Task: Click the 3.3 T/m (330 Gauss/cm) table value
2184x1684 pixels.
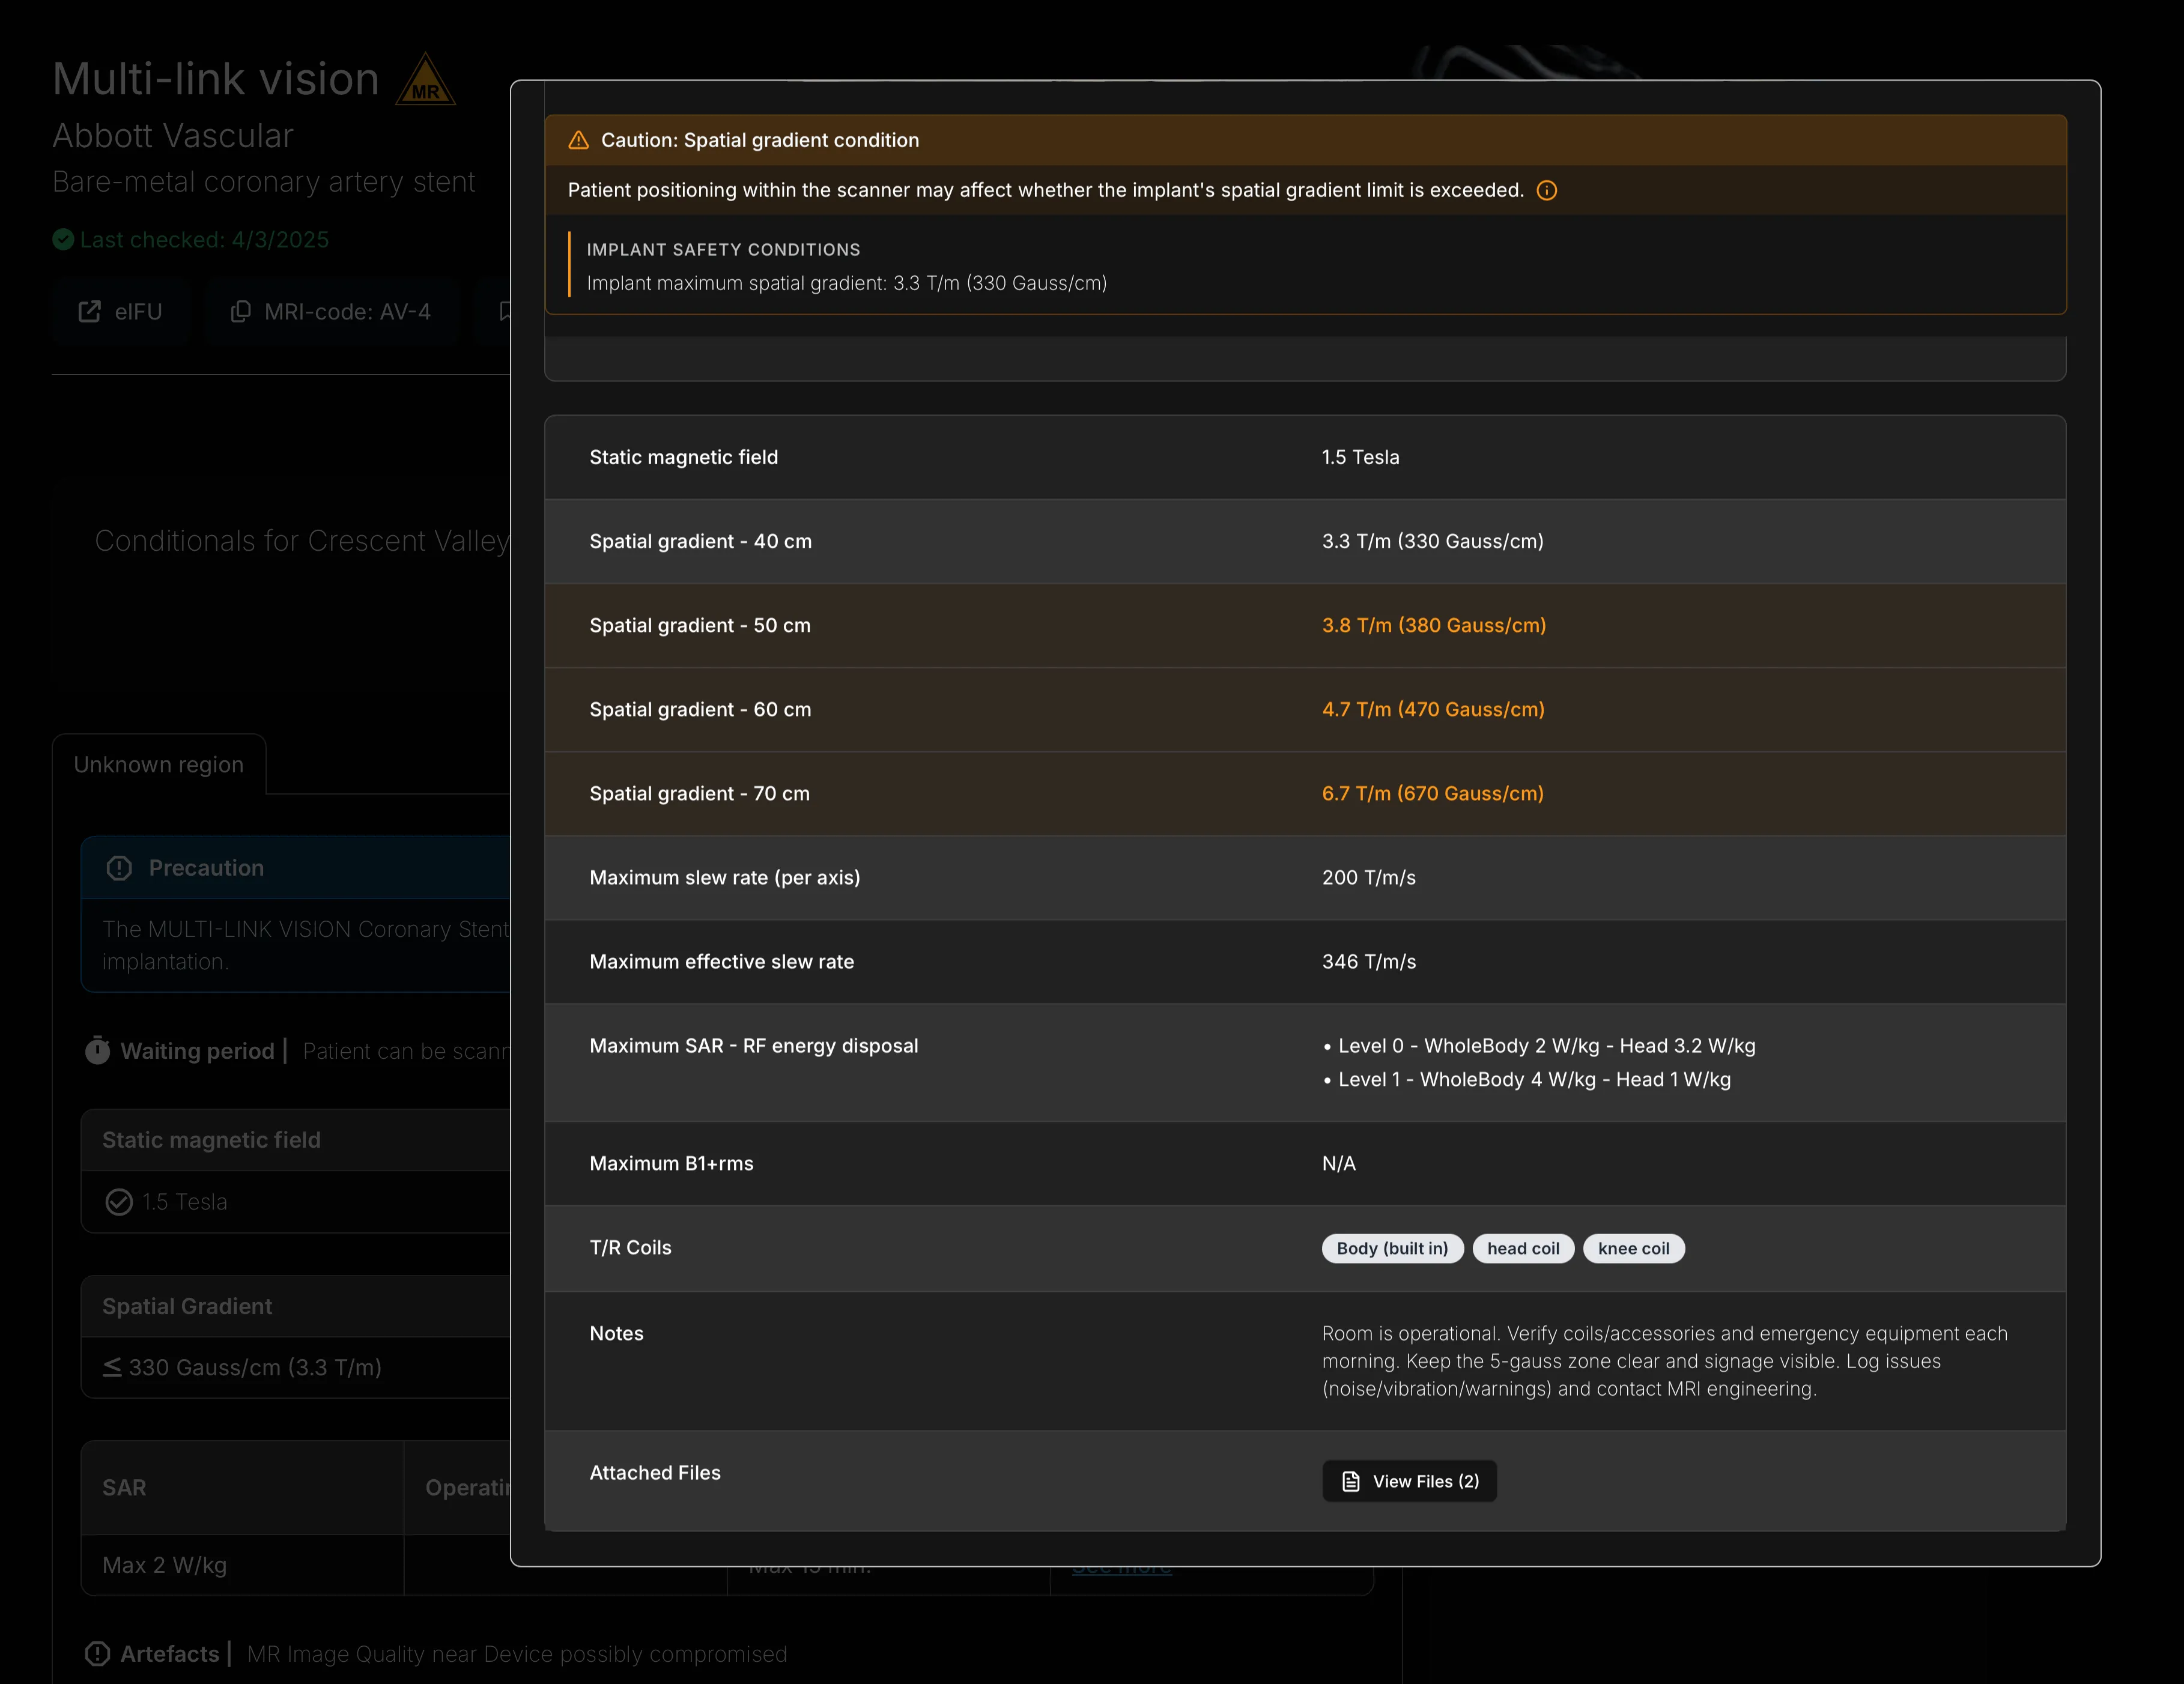Action: click(1433, 541)
